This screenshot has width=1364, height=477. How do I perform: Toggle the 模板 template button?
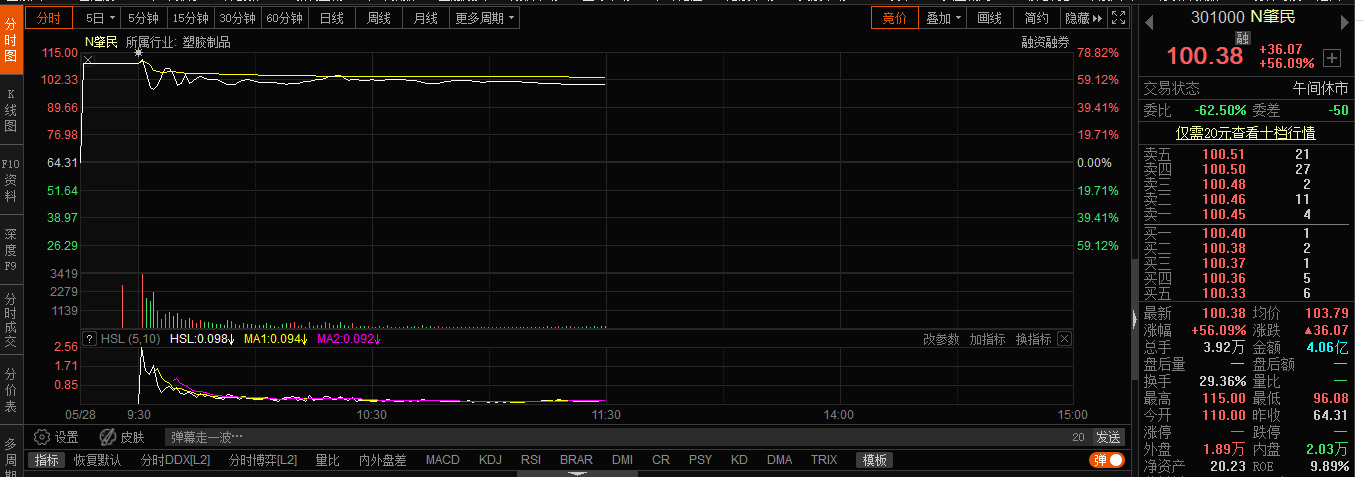pos(875,460)
